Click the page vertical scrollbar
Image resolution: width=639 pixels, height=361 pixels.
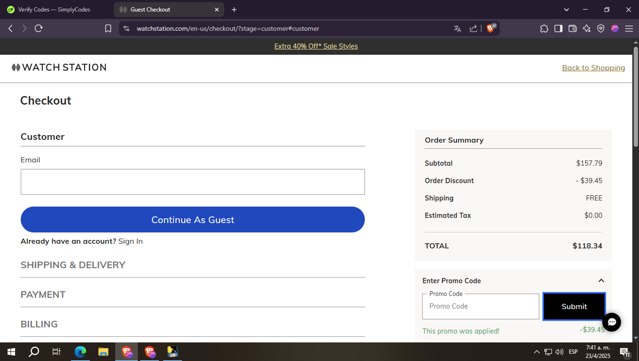(x=635, y=97)
